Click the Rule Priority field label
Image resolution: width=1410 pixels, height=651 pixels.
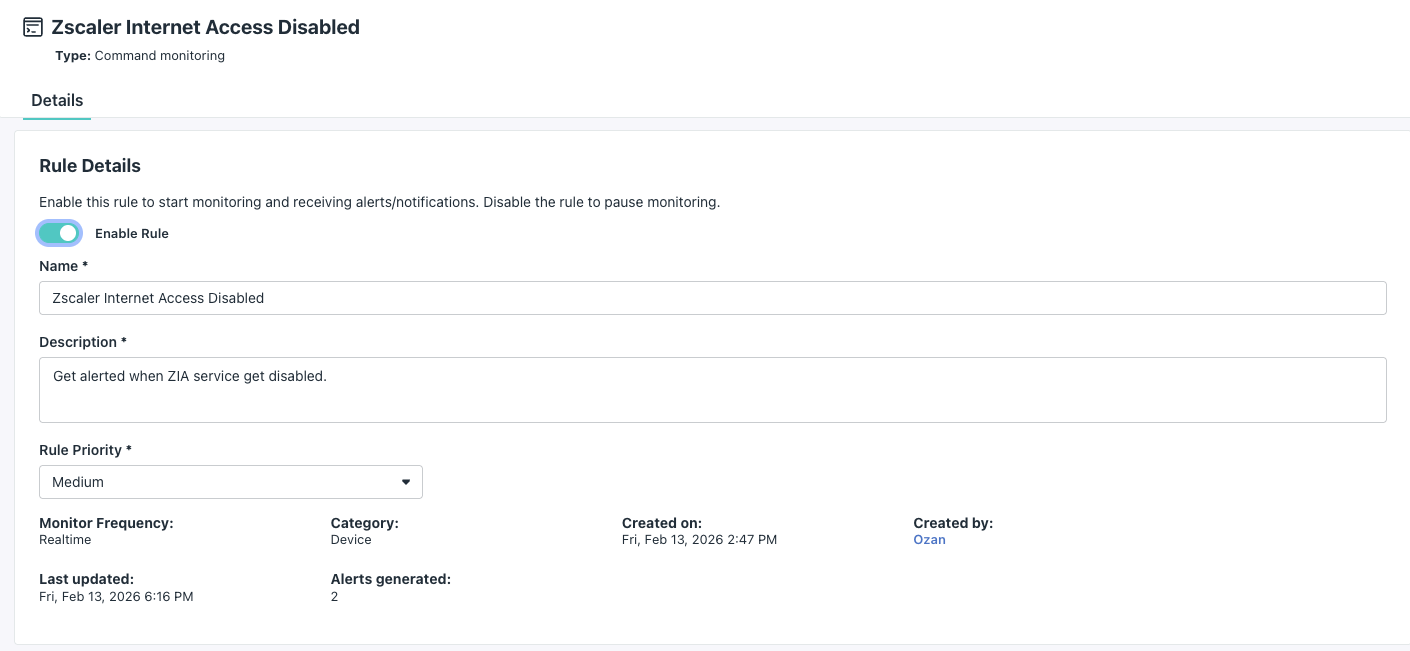click(x=85, y=450)
